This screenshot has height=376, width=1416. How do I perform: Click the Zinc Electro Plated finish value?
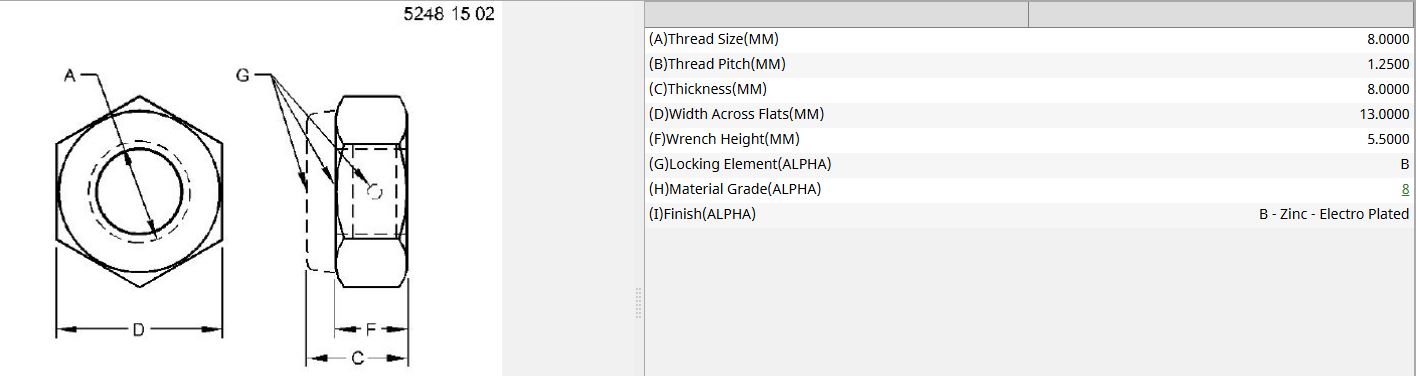point(1334,214)
